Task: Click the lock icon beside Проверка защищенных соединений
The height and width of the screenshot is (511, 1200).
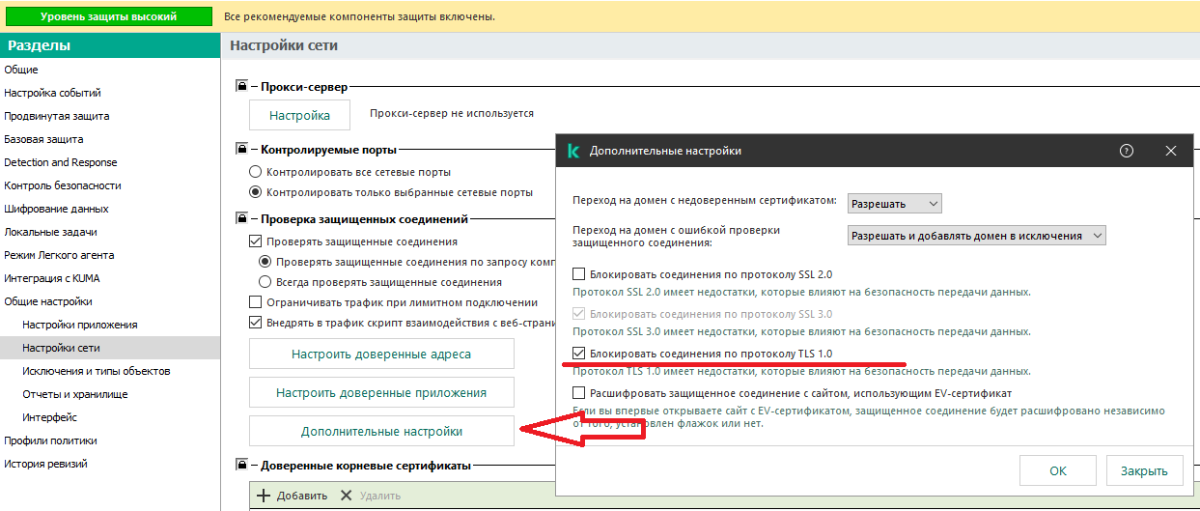Action: point(241,218)
